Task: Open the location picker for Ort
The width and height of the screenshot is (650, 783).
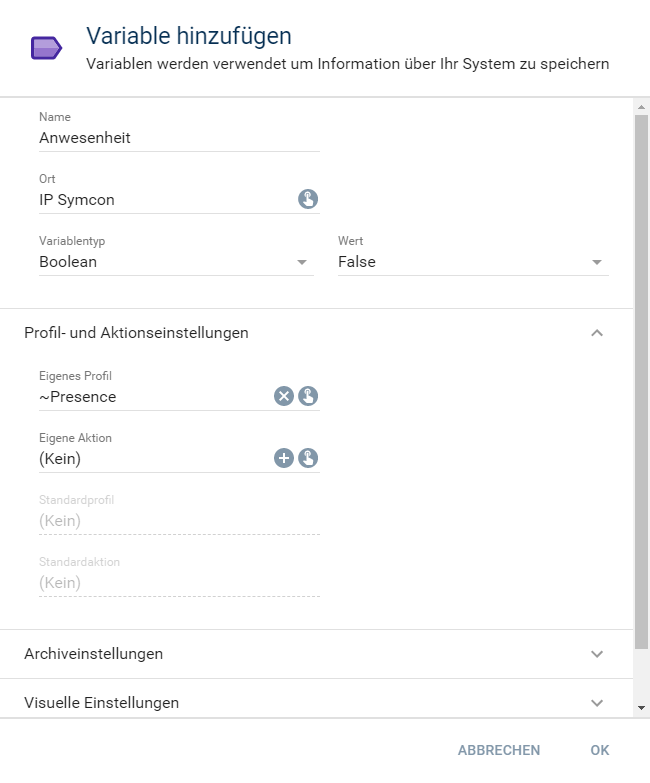Action: pyautogui.click(x=308, y=199)
